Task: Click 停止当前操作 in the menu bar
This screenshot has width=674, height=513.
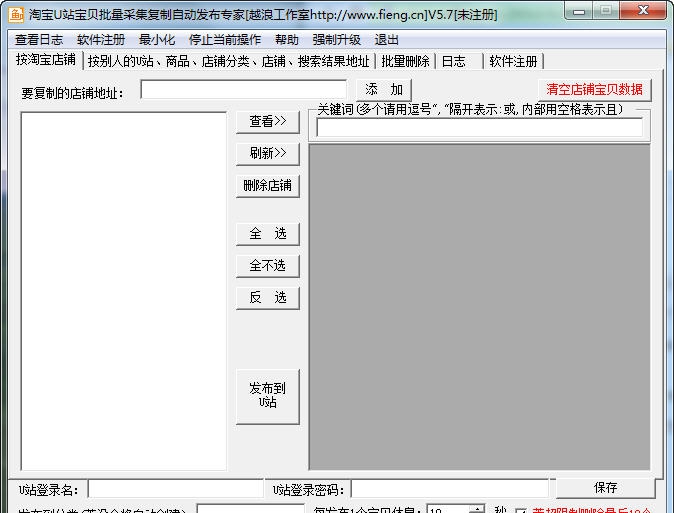Action: (225, 40)
